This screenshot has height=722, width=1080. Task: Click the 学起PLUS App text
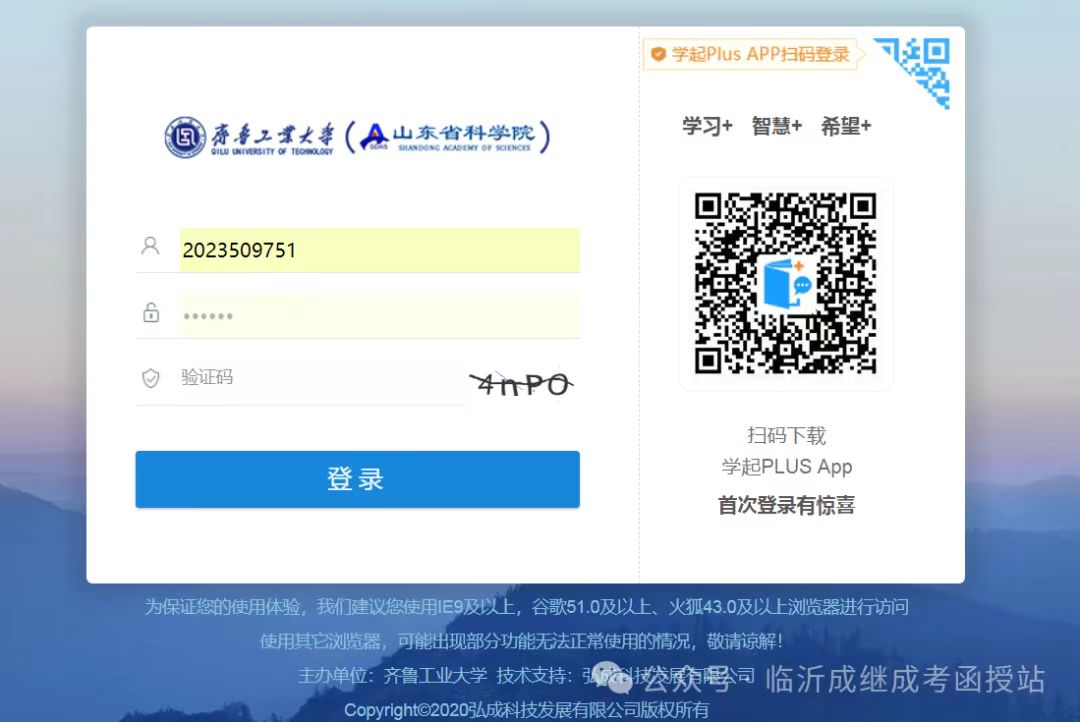click(787, 466)
